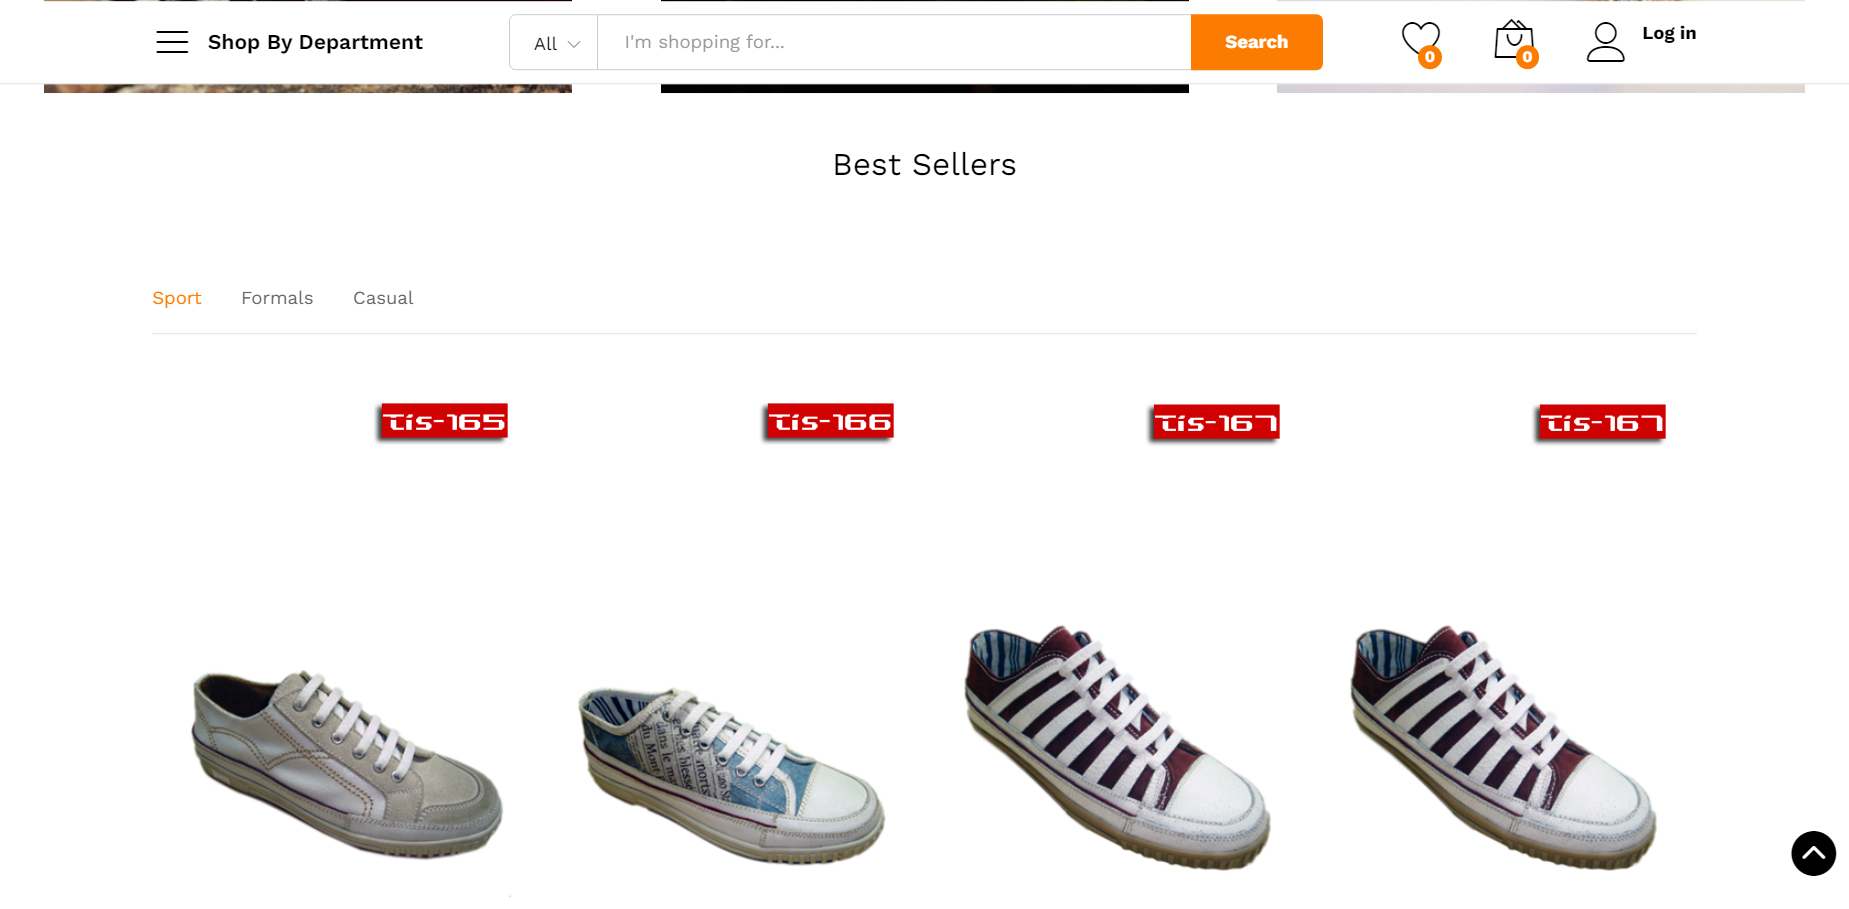Open the third maroon striped sneaker image
The height and width of the screenshot is (909, 1849).
tap(1117, 747)
